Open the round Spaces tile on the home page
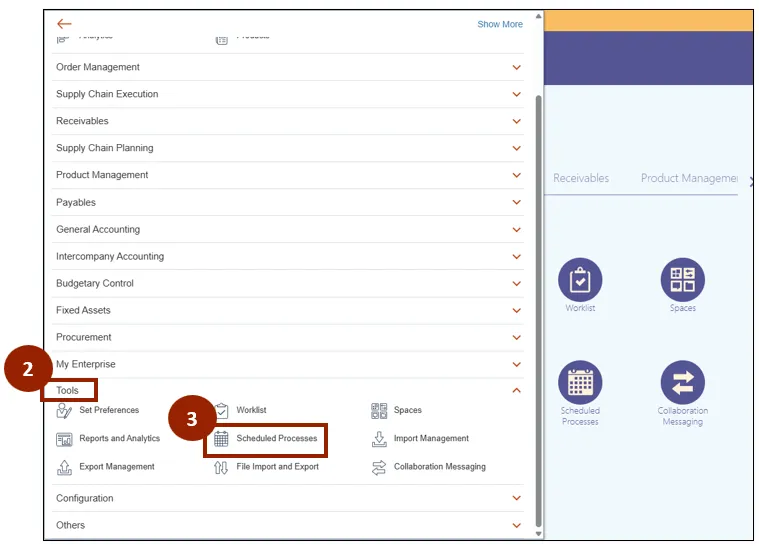 click(683, 280)
